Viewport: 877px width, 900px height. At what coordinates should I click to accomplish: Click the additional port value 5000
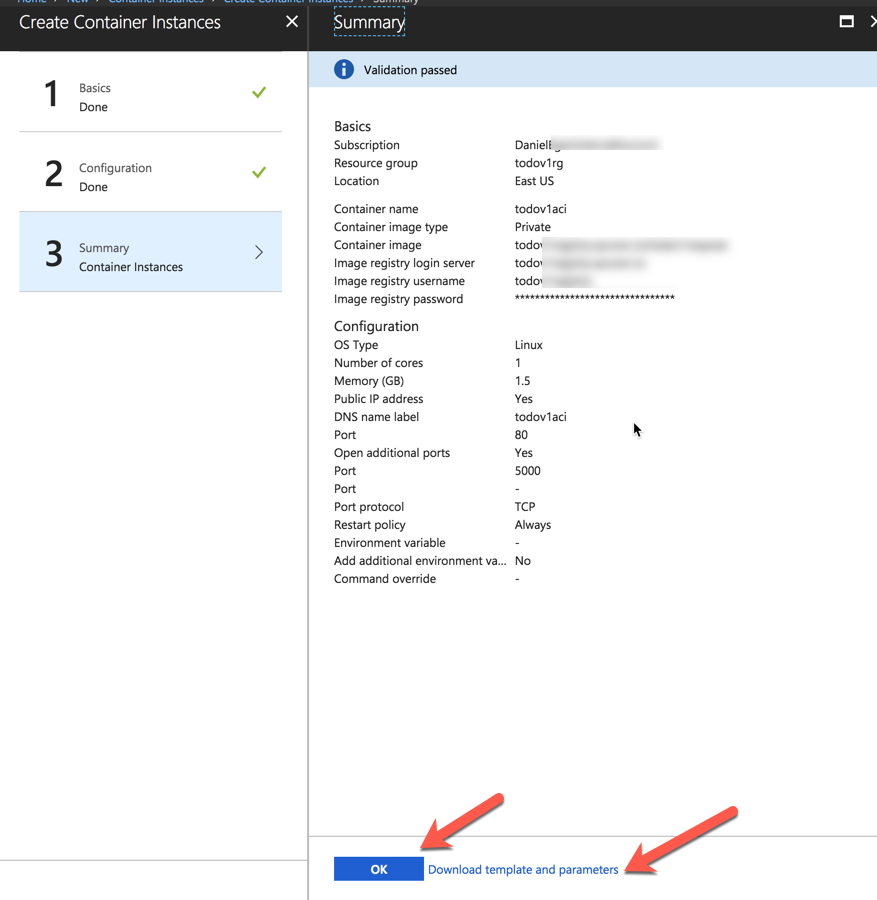527,471
